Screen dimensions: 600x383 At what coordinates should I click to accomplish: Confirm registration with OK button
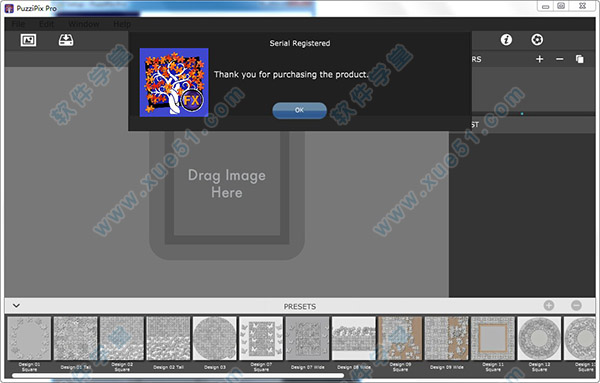tap(299, 110)
